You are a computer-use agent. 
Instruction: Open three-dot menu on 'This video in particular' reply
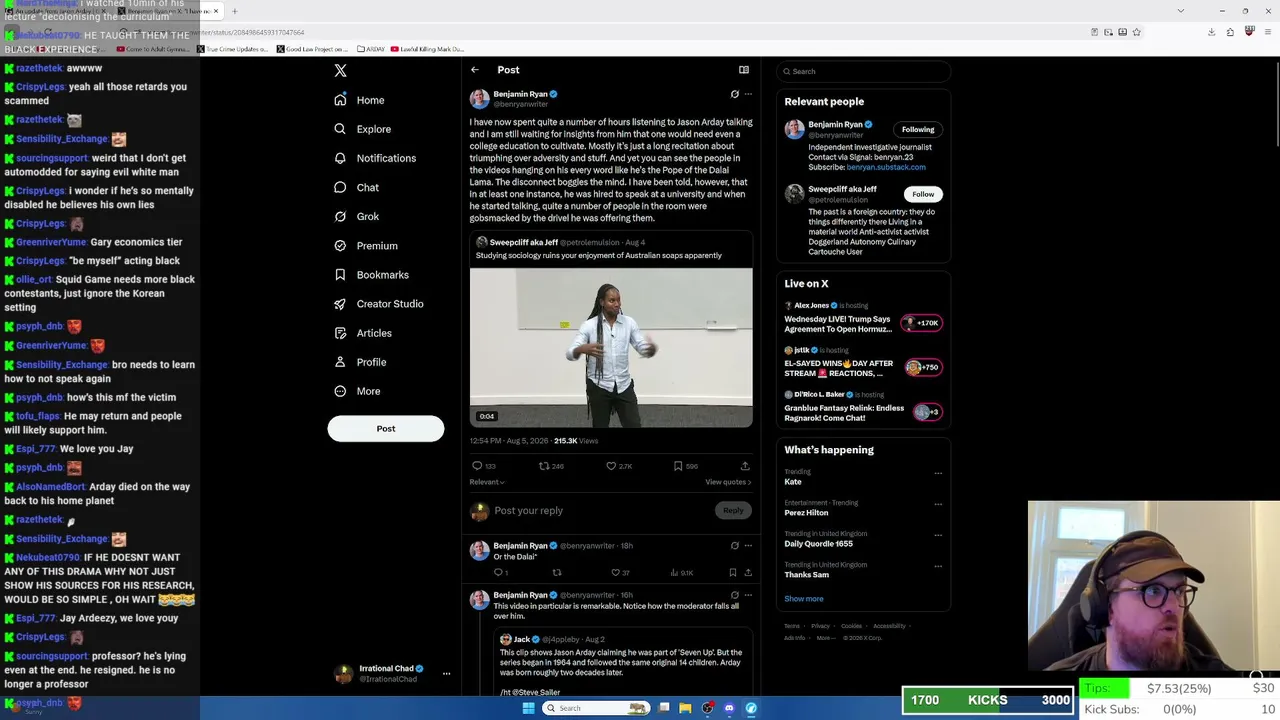tap(748, 595)
